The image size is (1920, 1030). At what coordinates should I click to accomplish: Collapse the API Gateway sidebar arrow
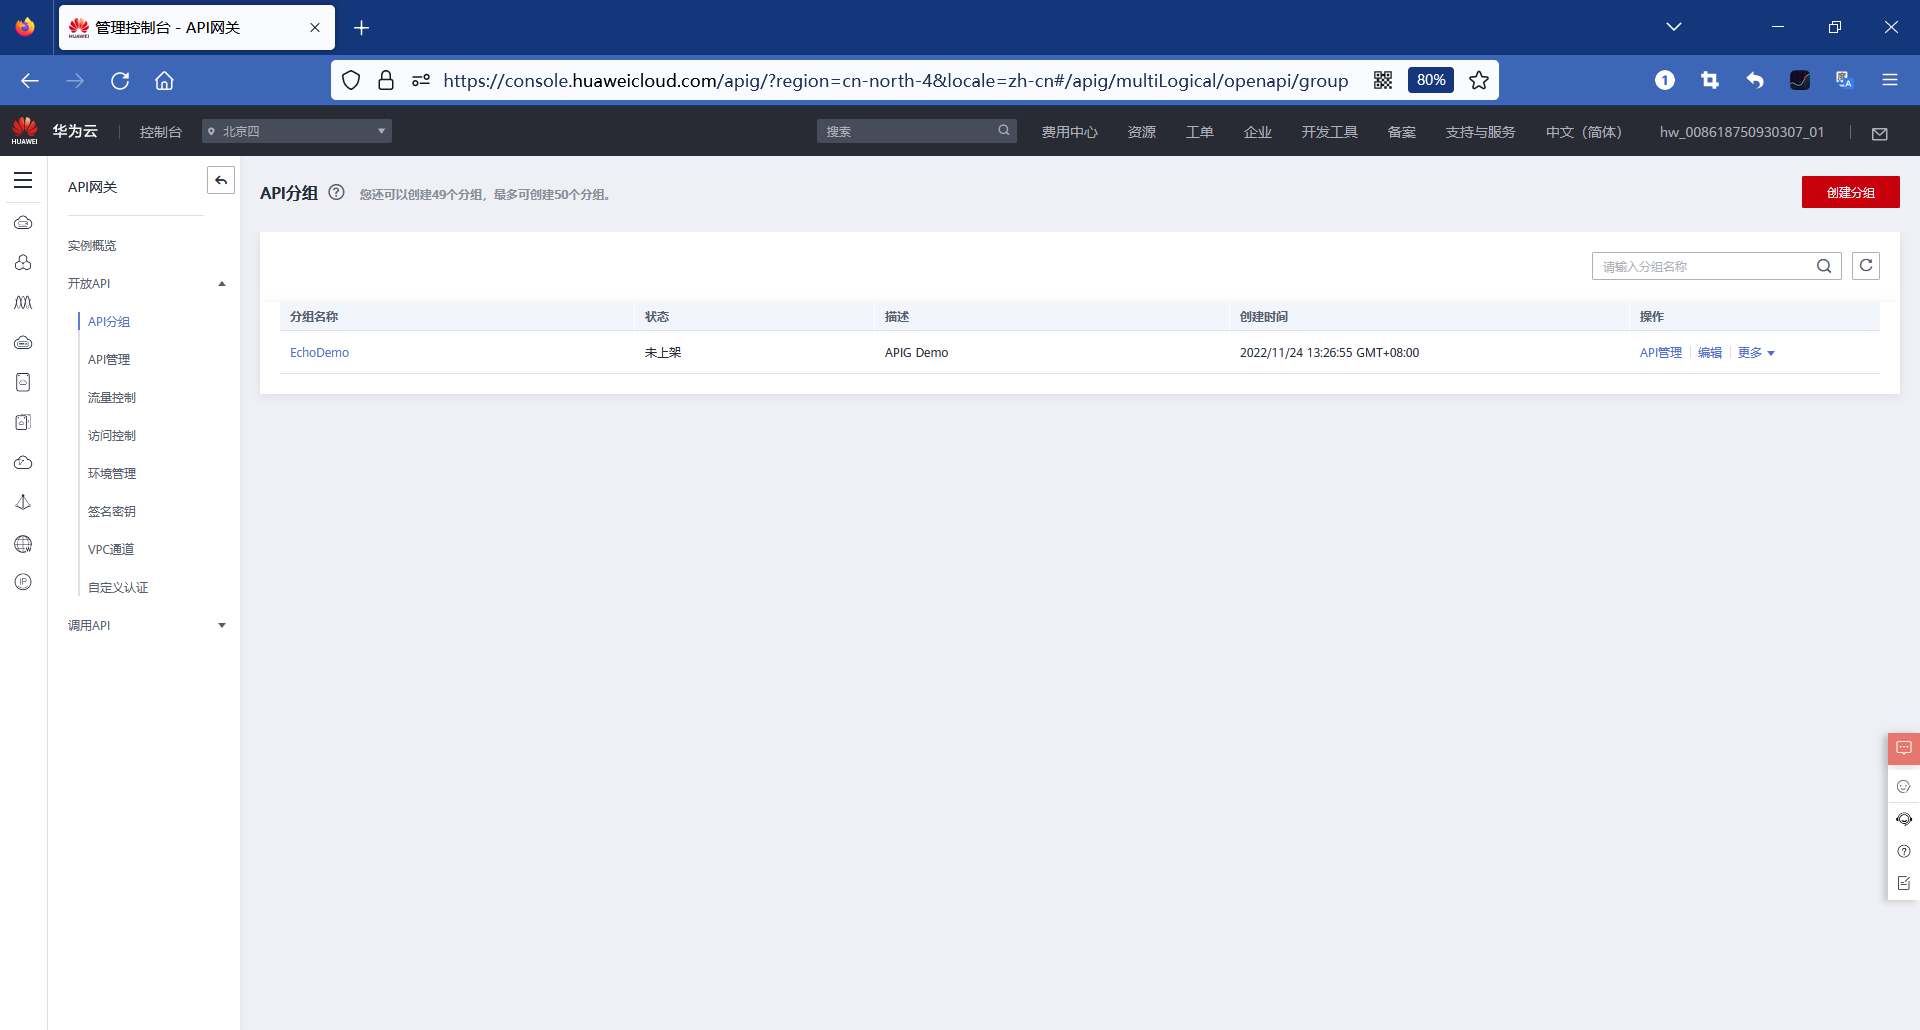coord(221,180)
